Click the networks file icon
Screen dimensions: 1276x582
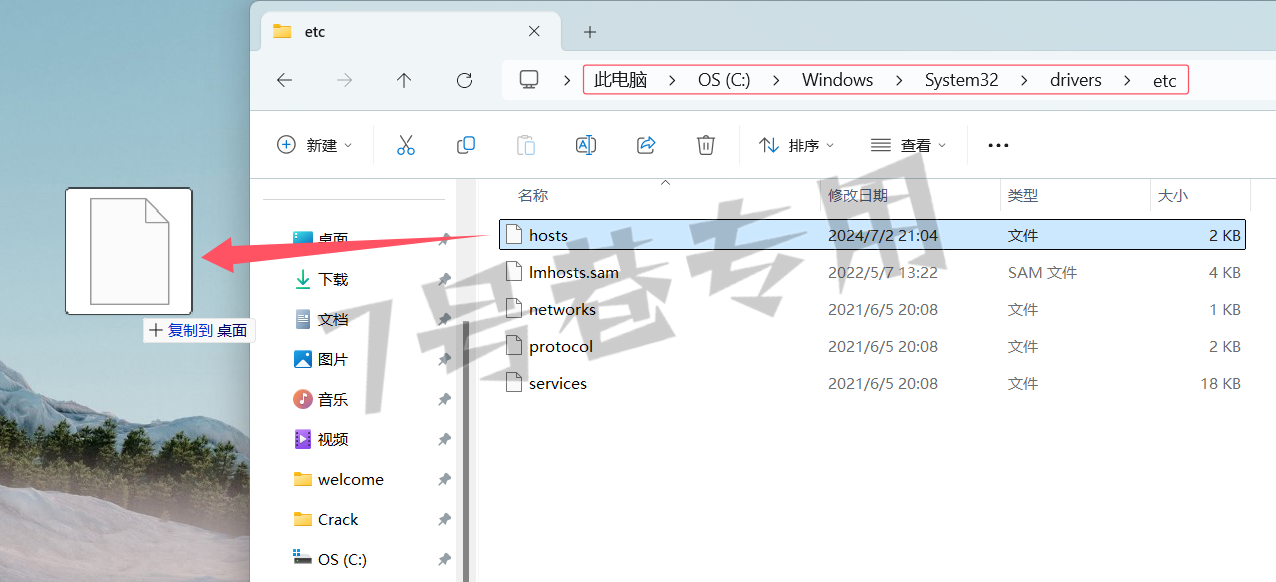(x=514, y=309)
